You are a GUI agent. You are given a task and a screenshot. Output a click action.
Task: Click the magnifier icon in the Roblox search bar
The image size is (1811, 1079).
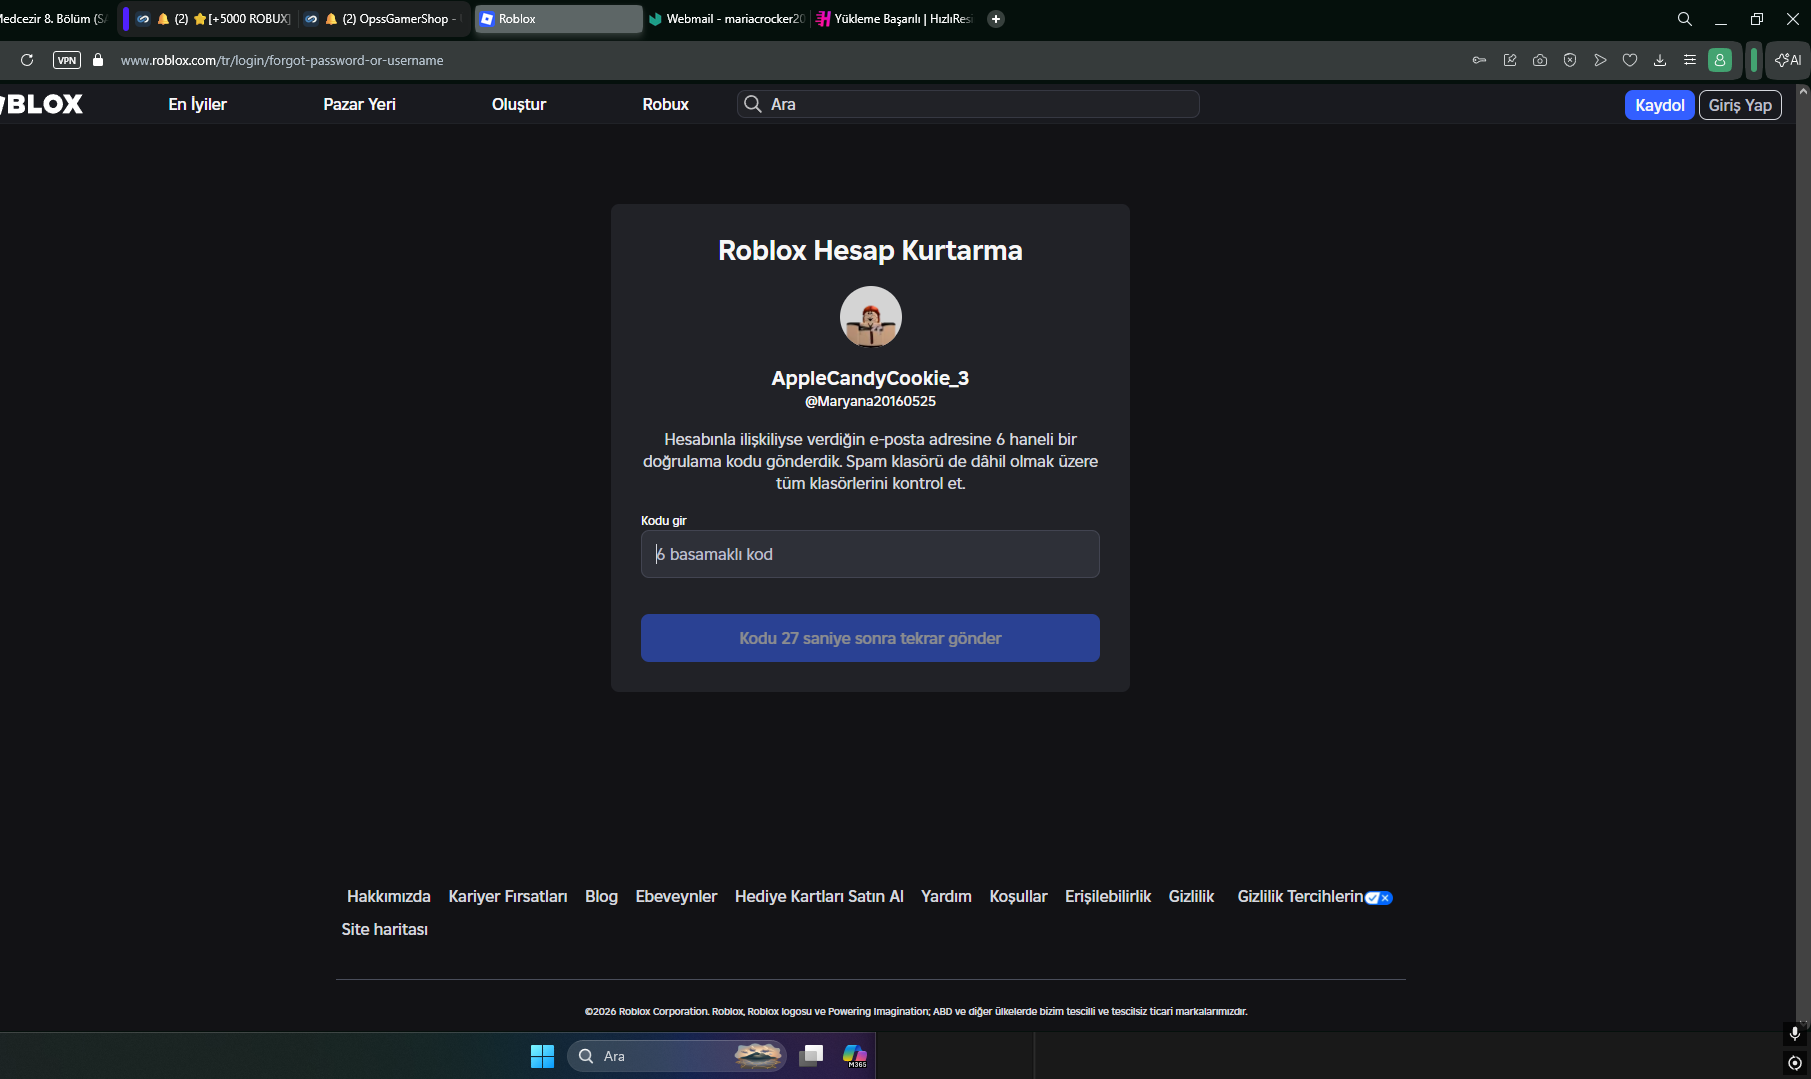(753, 104)
